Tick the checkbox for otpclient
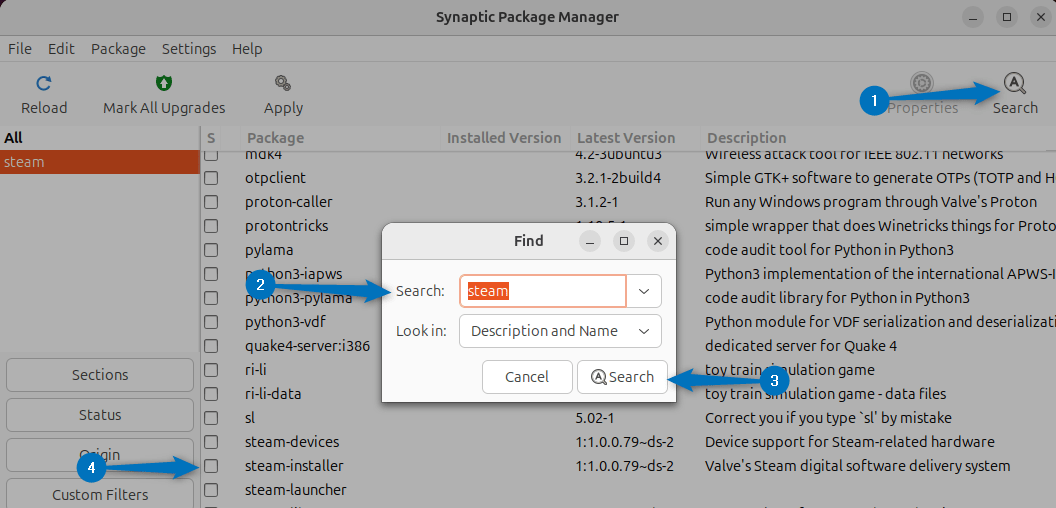The image size is (1056, 508). tap(211, 178)
